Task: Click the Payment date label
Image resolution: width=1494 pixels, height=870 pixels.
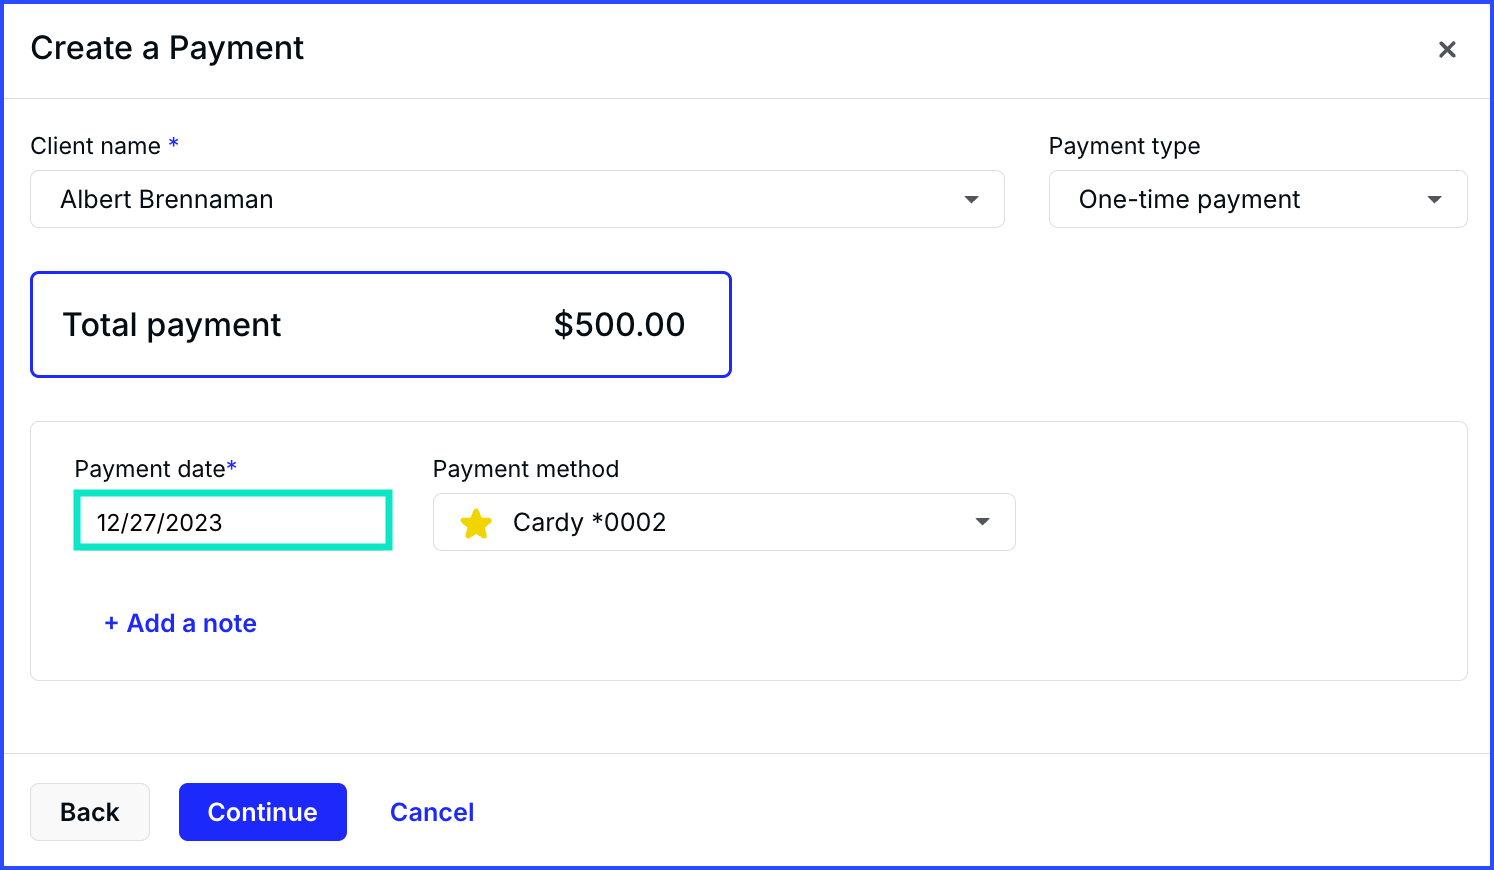Action: click(x=150, y=469)
